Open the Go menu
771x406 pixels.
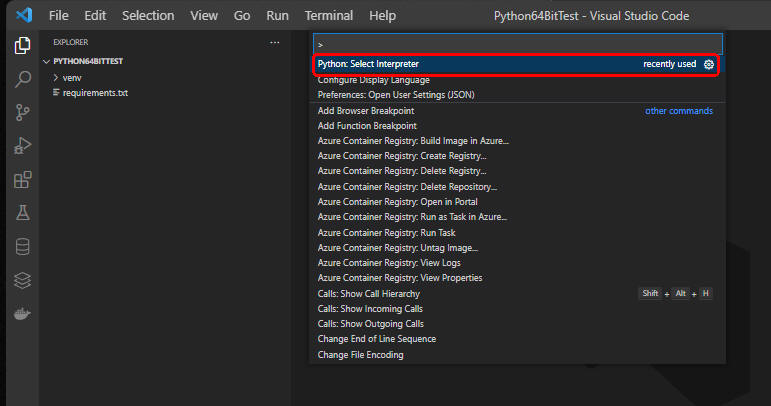coord(241,16)
